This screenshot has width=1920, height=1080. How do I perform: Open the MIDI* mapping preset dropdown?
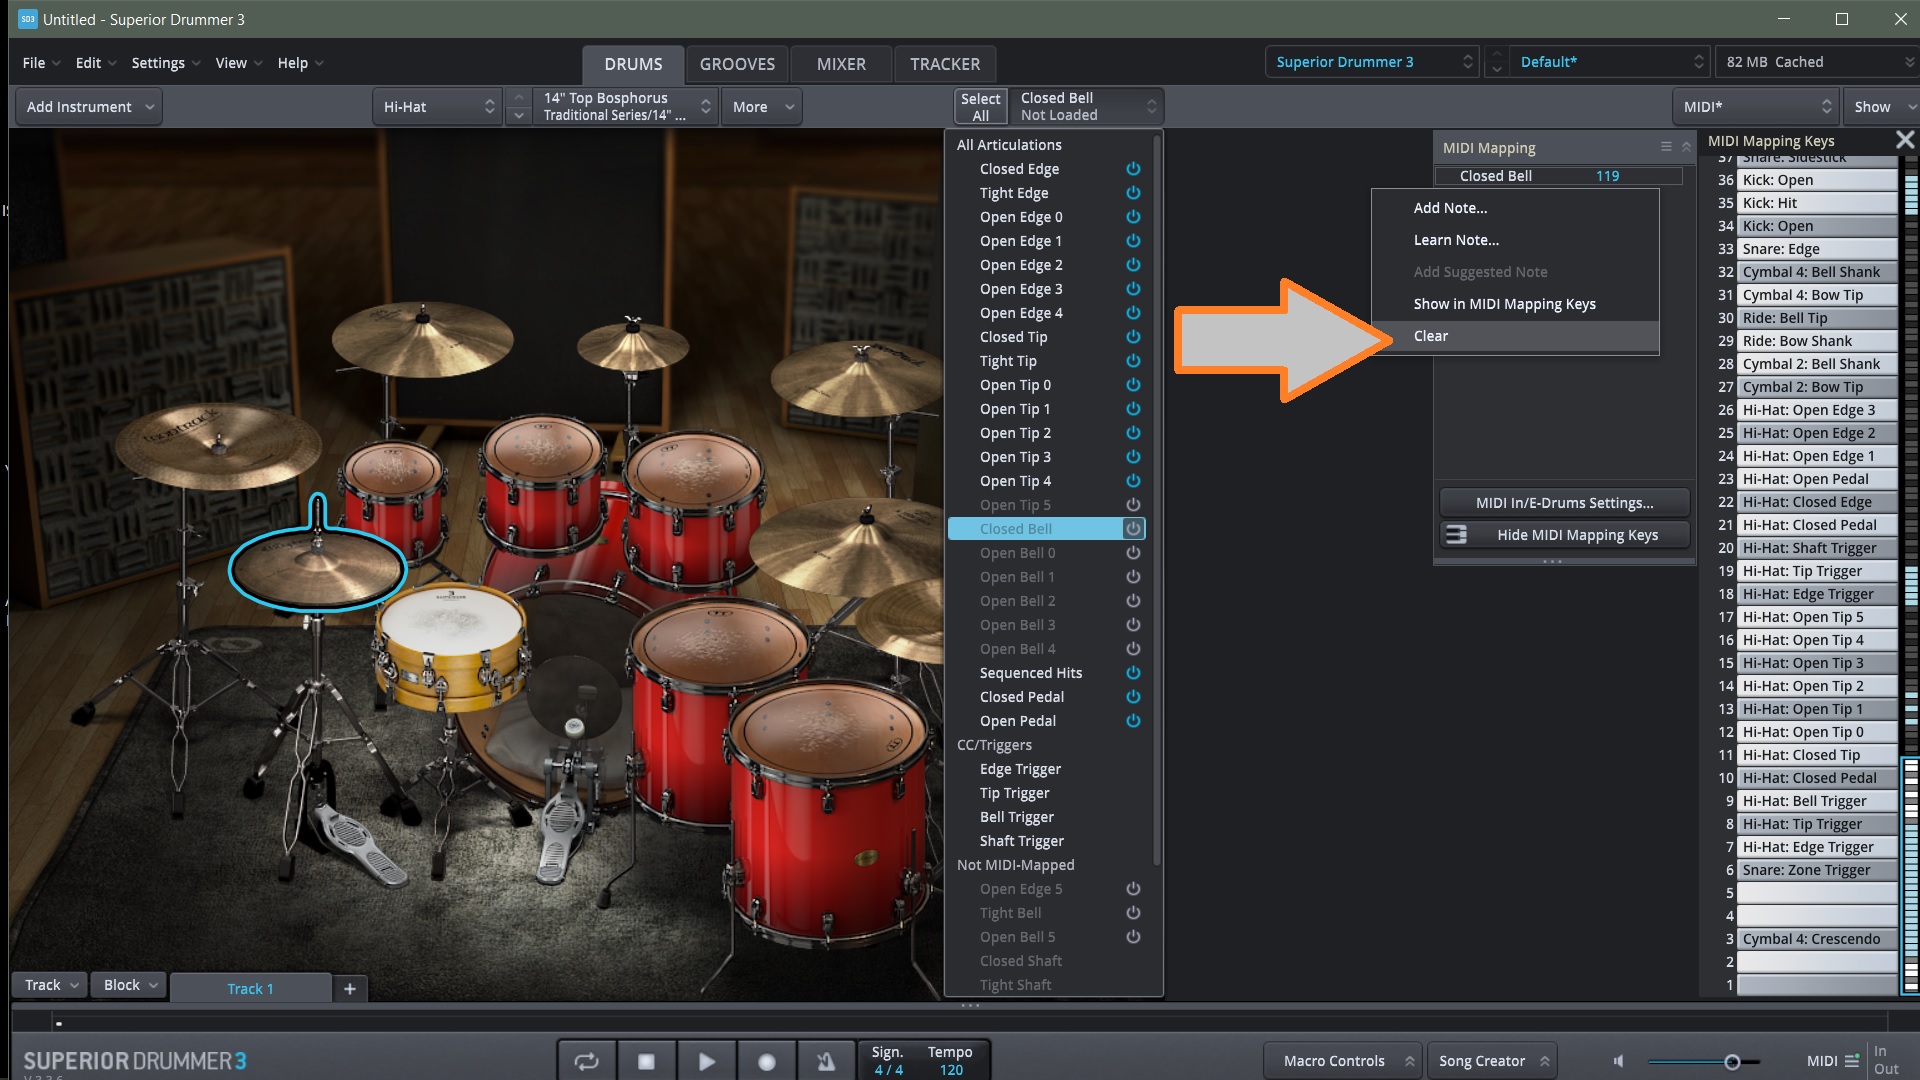click(x=1757, y=107)
